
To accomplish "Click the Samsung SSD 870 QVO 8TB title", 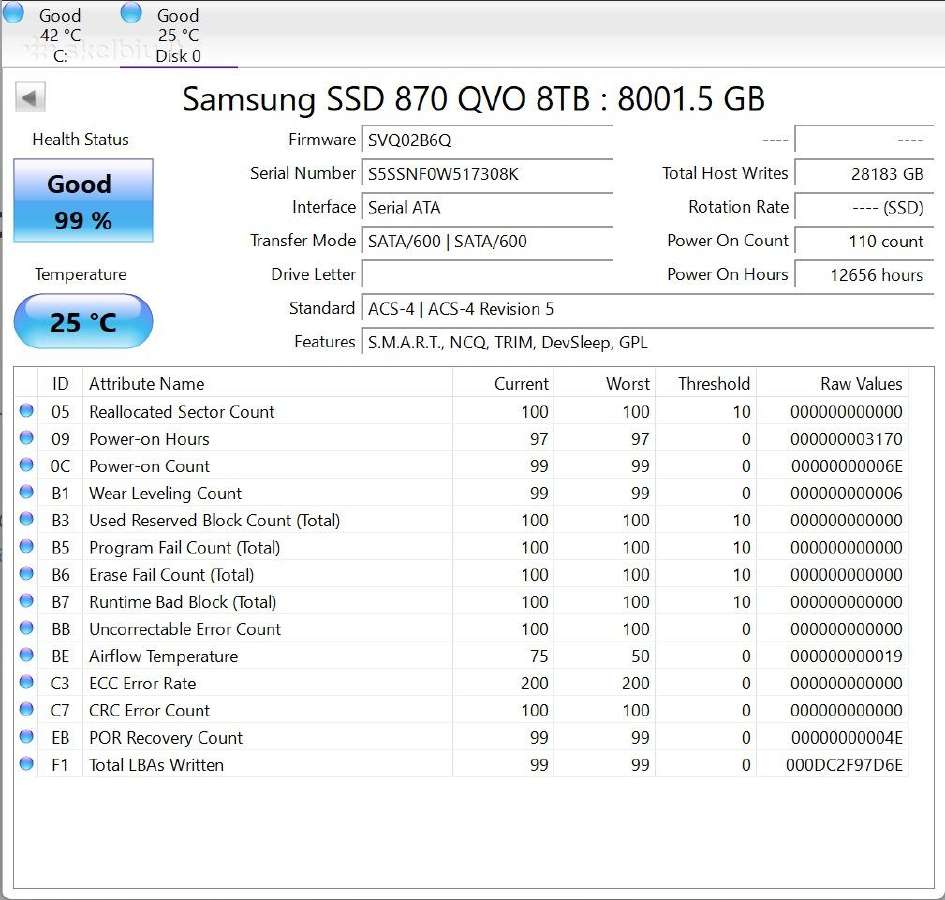I will pos(473,98).
